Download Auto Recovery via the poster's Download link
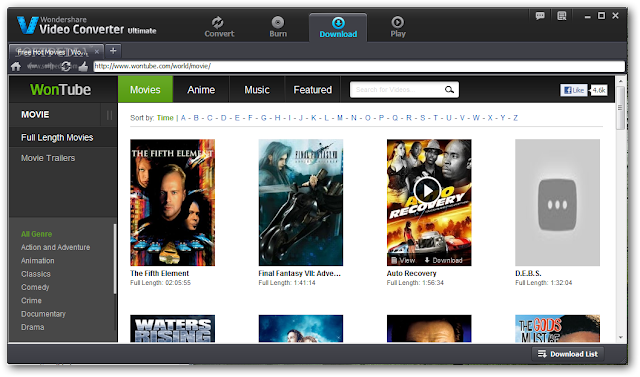 tap(444, 260)
